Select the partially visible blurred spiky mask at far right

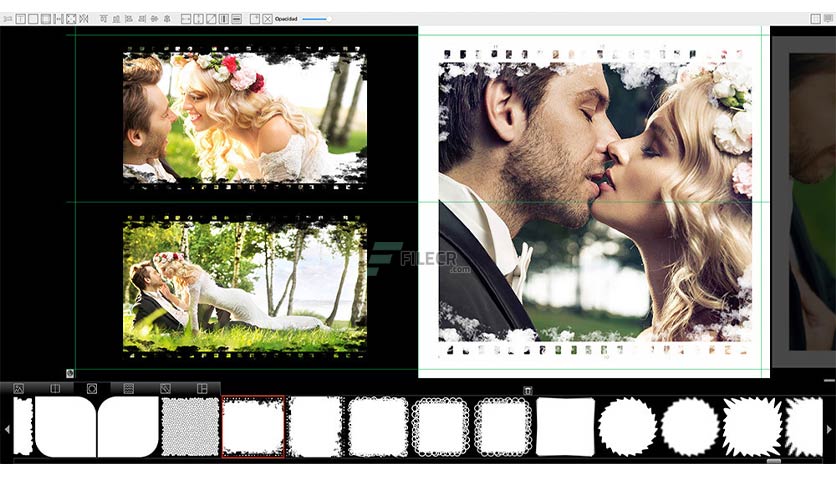(x=804, y=427)
